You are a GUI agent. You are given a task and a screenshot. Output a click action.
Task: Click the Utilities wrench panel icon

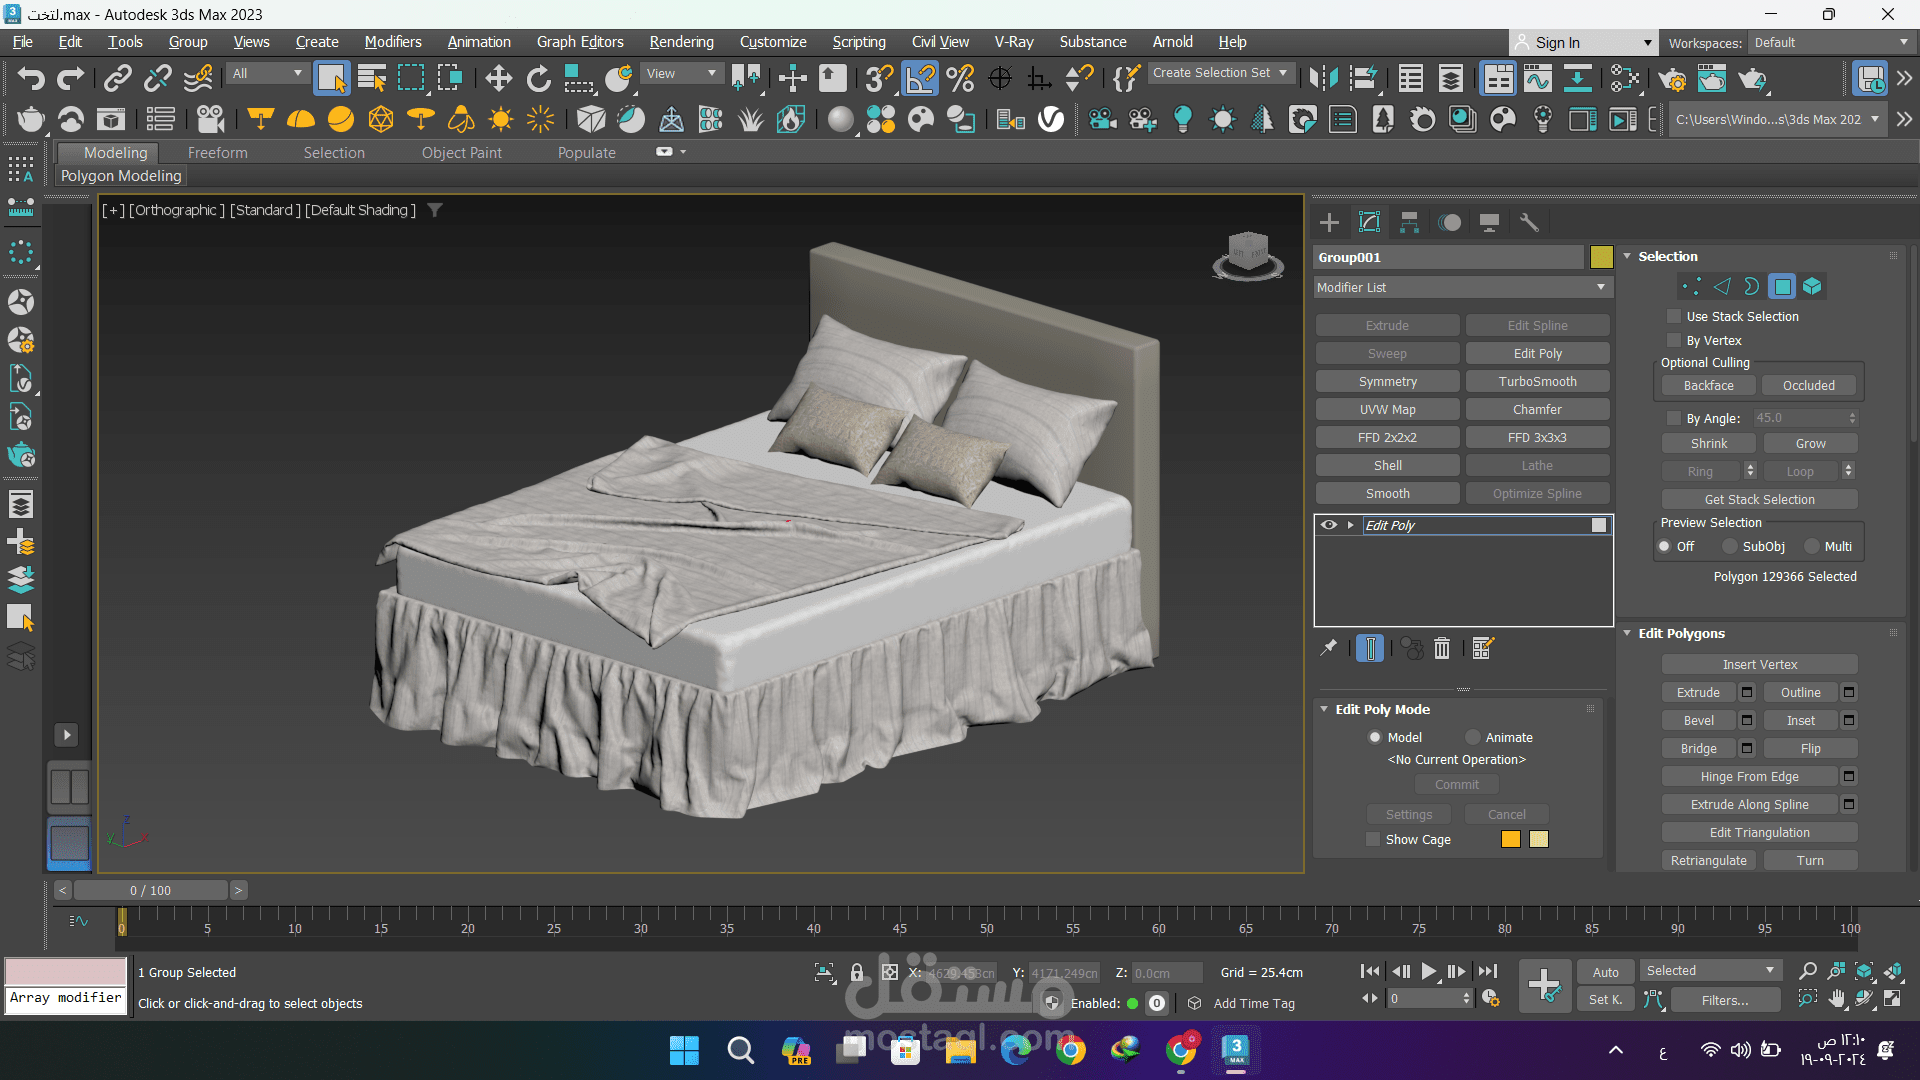click(1529, 222)
